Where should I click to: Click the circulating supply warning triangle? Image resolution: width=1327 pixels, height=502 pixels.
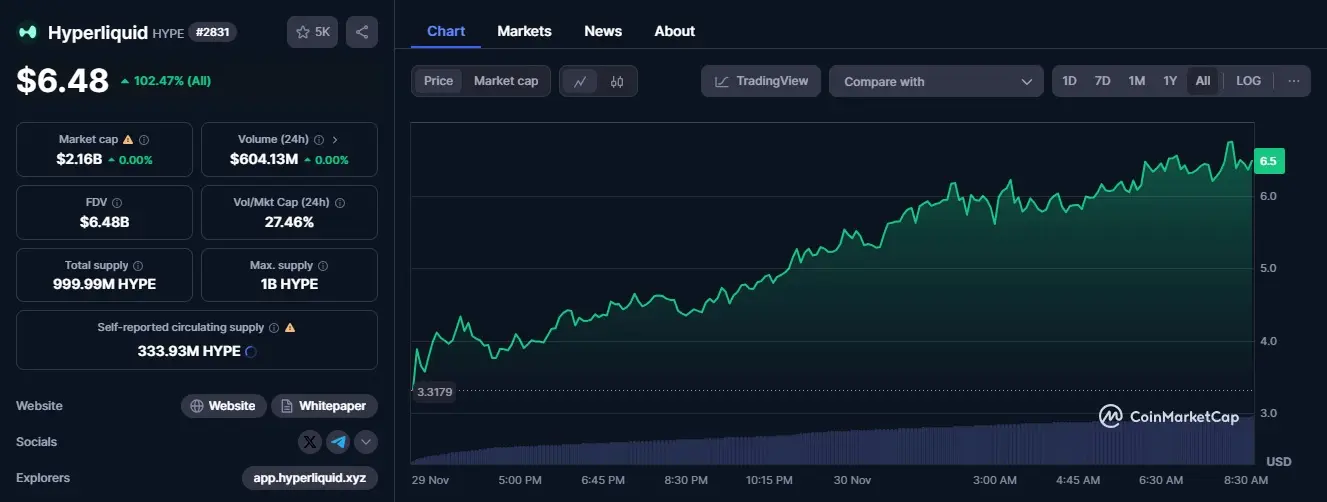[x=290, y=327]
